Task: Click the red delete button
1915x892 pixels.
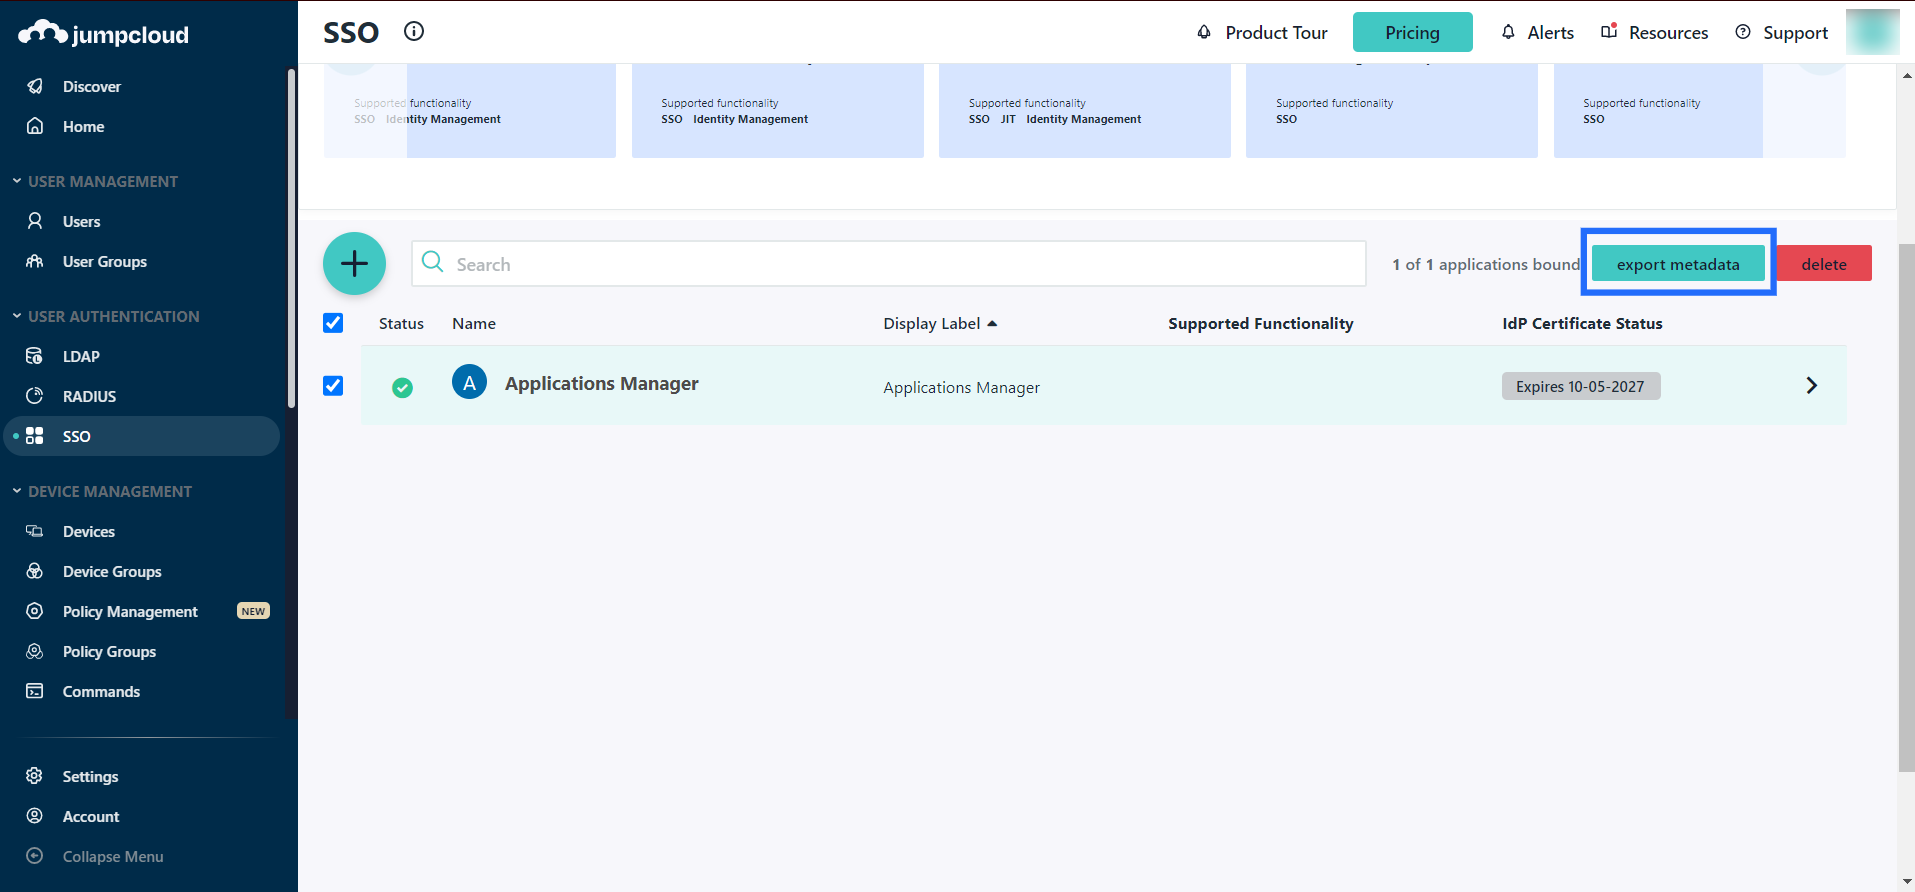Action: click(1823, 264)
